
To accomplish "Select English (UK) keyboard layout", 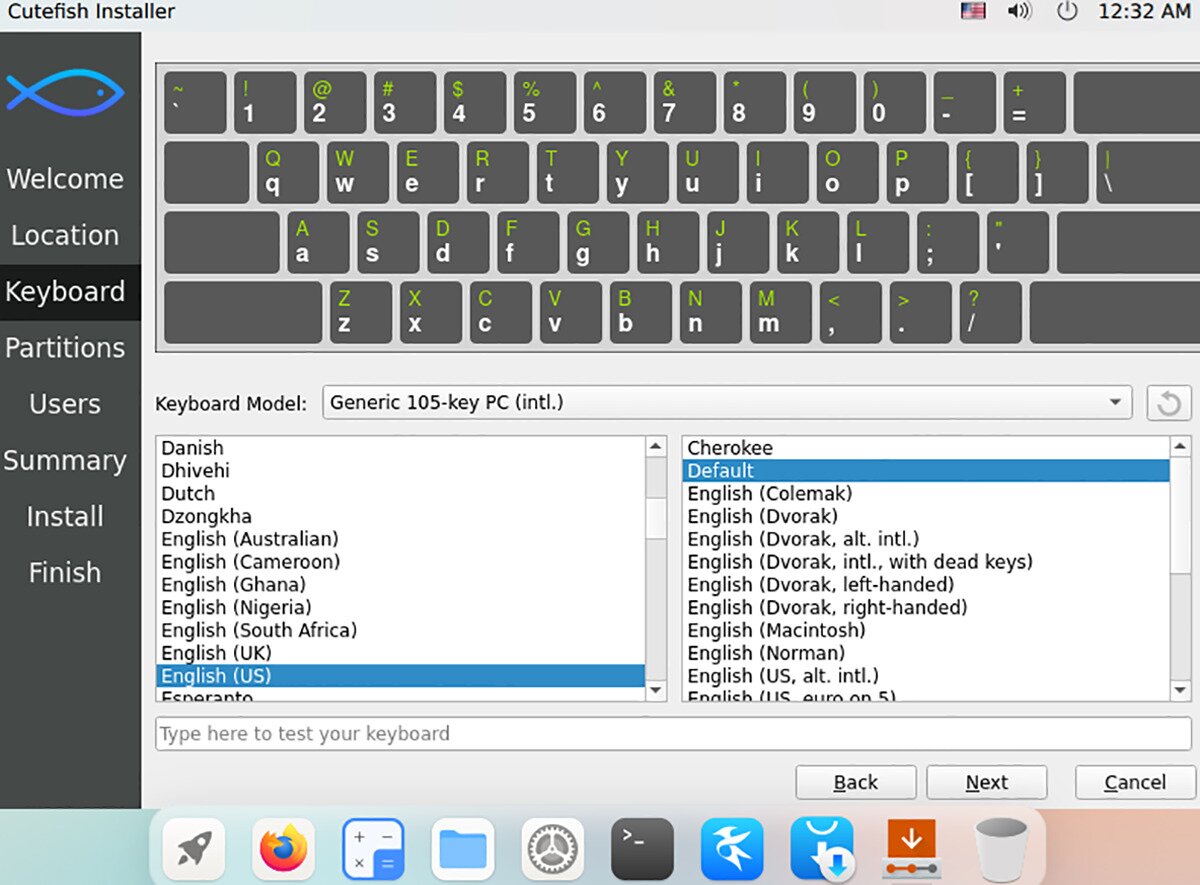I will tap(216, 652).
